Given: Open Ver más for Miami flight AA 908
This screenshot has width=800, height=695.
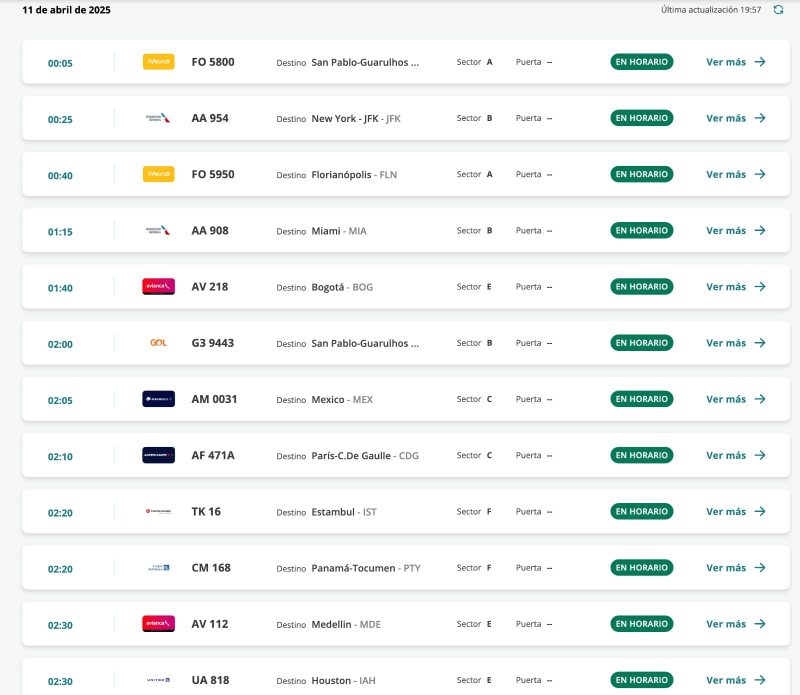Looking at the screenshot, I should click(735, 230).
